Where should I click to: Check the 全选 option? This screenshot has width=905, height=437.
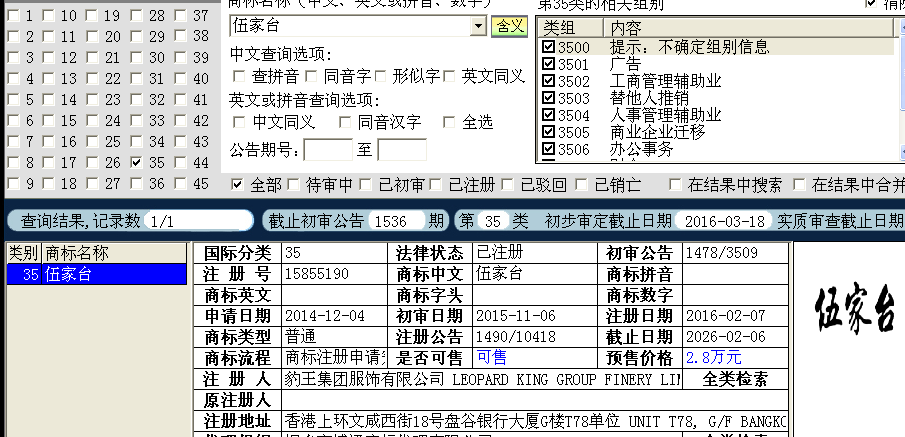(x=449, y=122)
